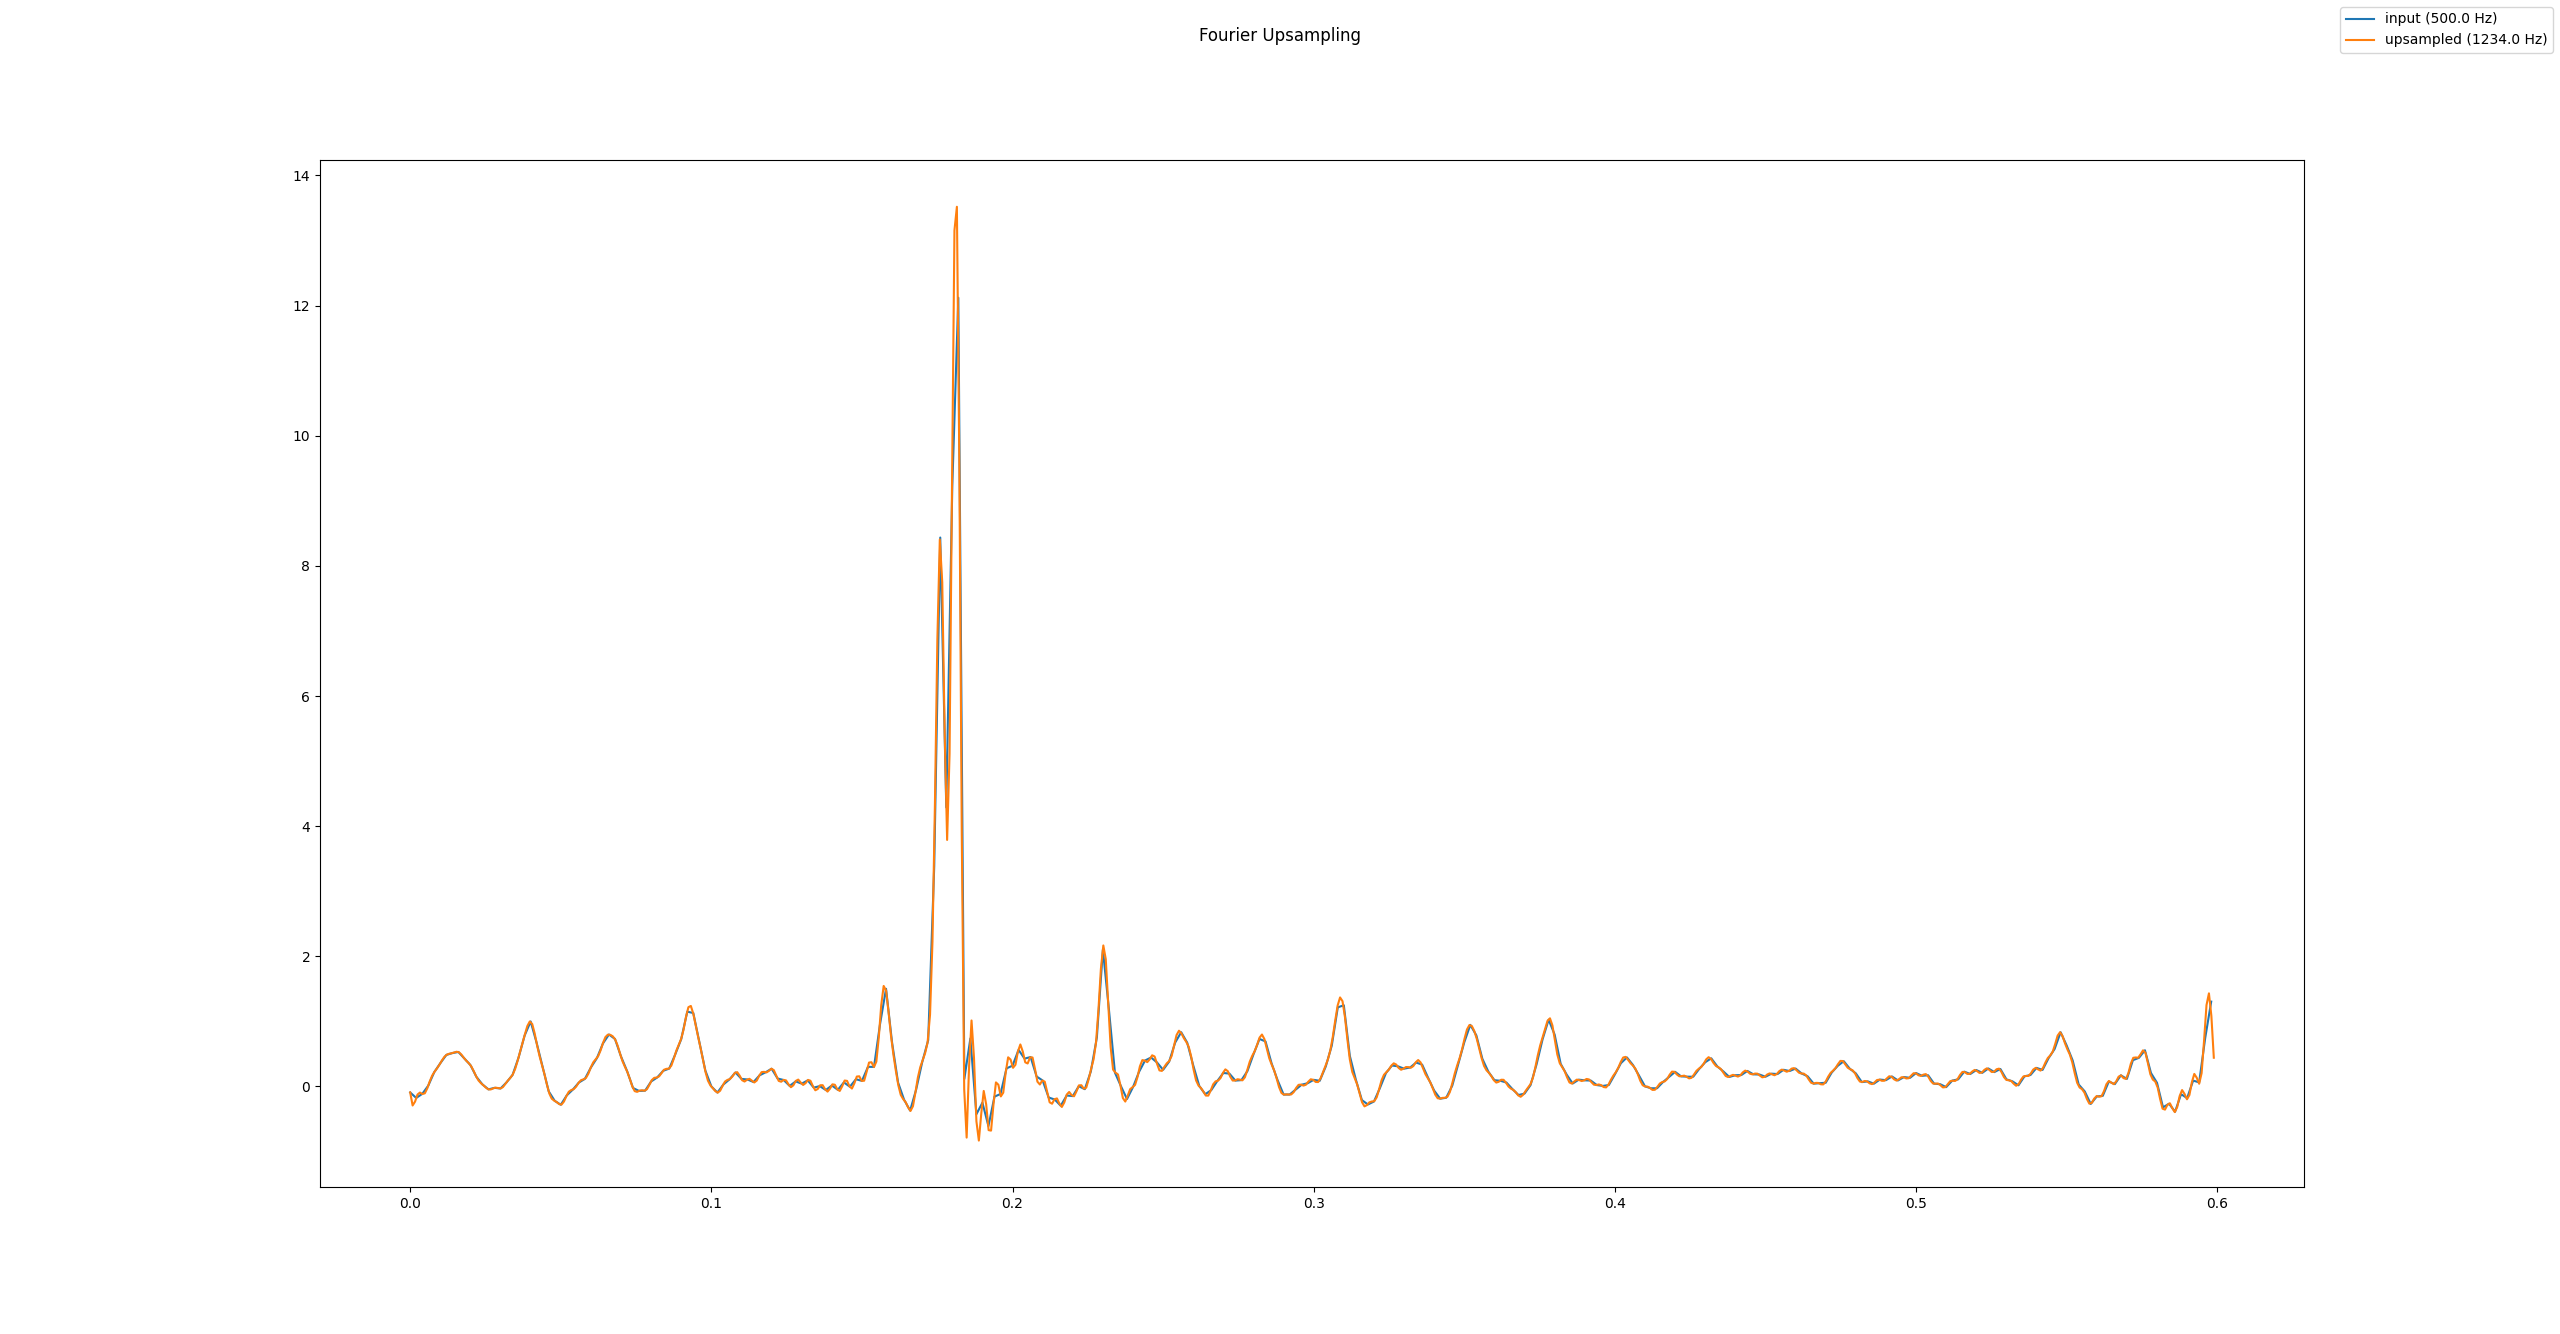Click the empty plot area above the signal
The width and height of the screenshot is (2560, 1334).
coord(1700,500)
